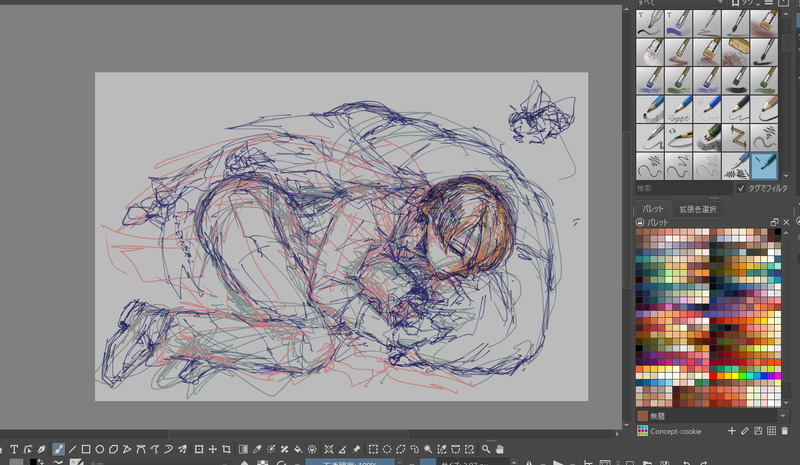The width and height of the screenshot is (800, 465).
Task: Click the palette edit pencil icon
Action: (x=745, y=431)
